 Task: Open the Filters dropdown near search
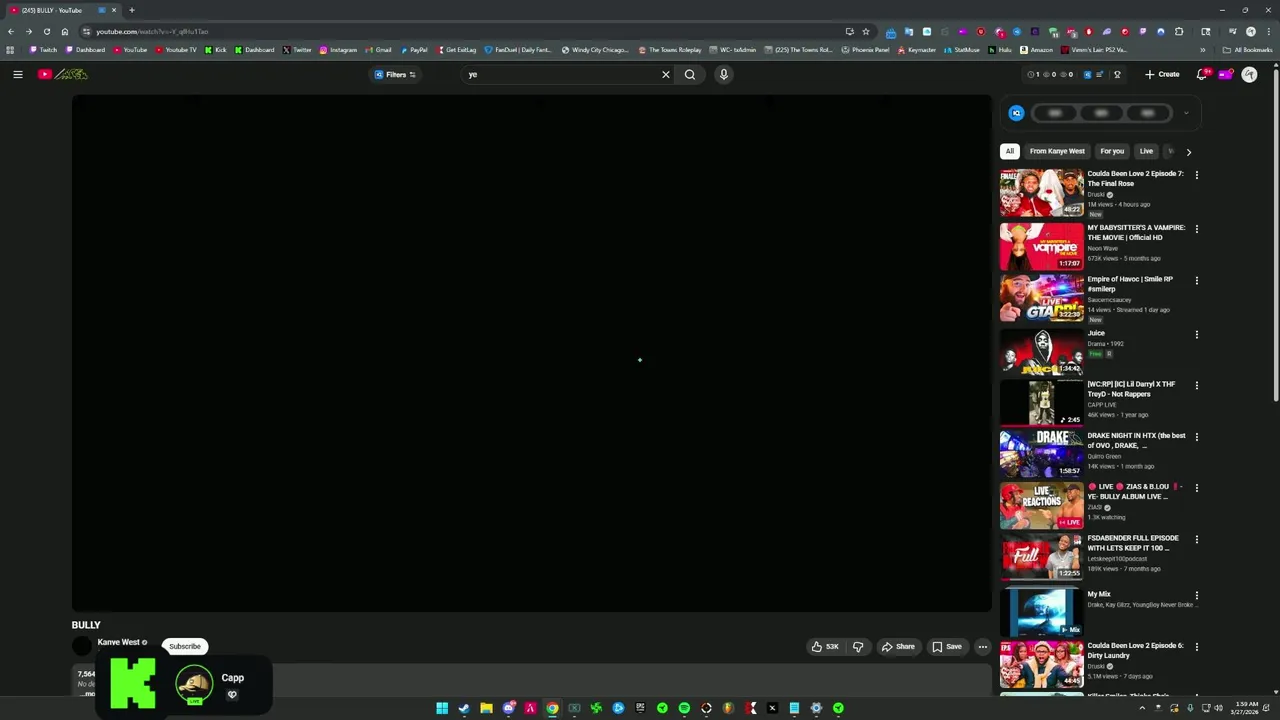pyautogui.click(x=395, y=74)
